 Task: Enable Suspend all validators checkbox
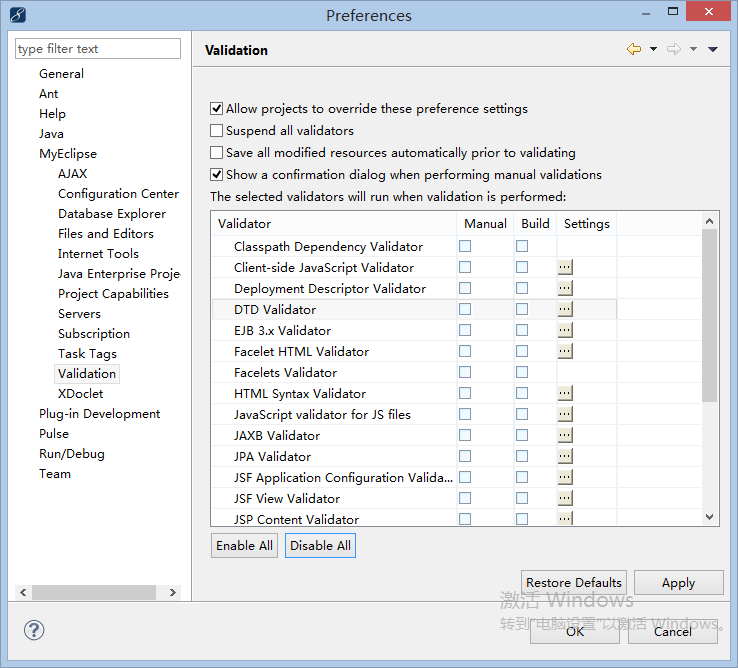point(216,130)
